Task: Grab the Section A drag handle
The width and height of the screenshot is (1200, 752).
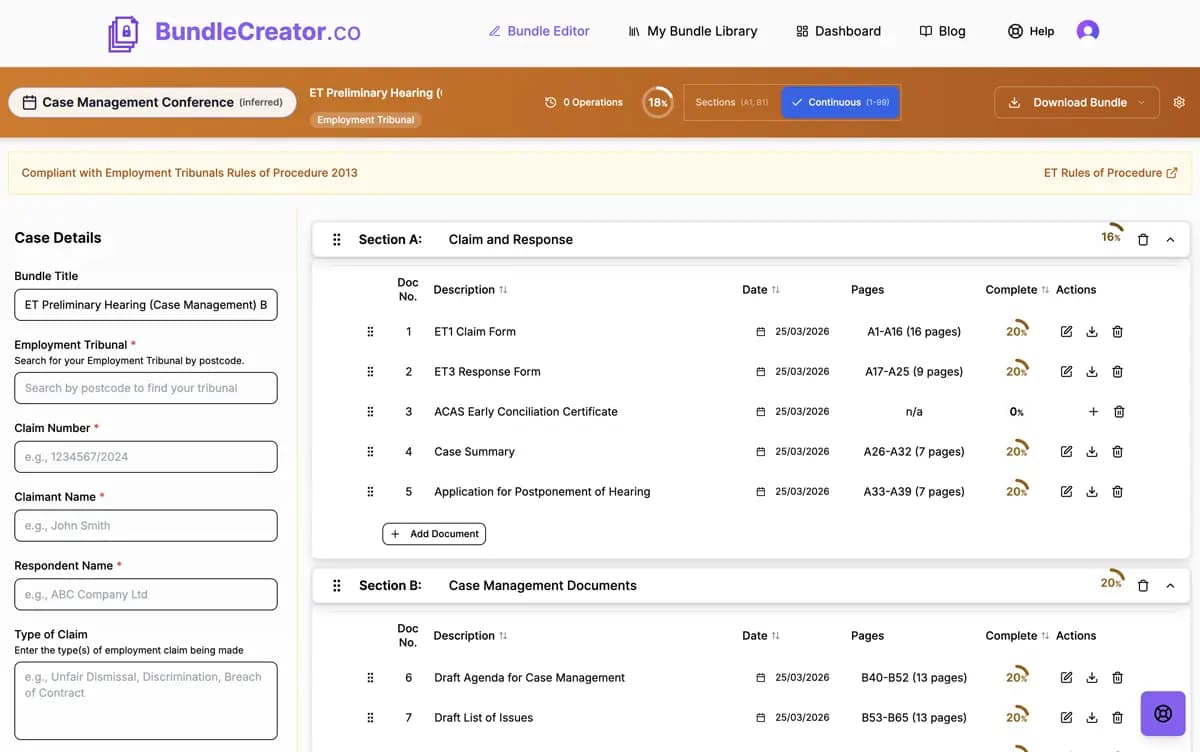Action: 337,240
